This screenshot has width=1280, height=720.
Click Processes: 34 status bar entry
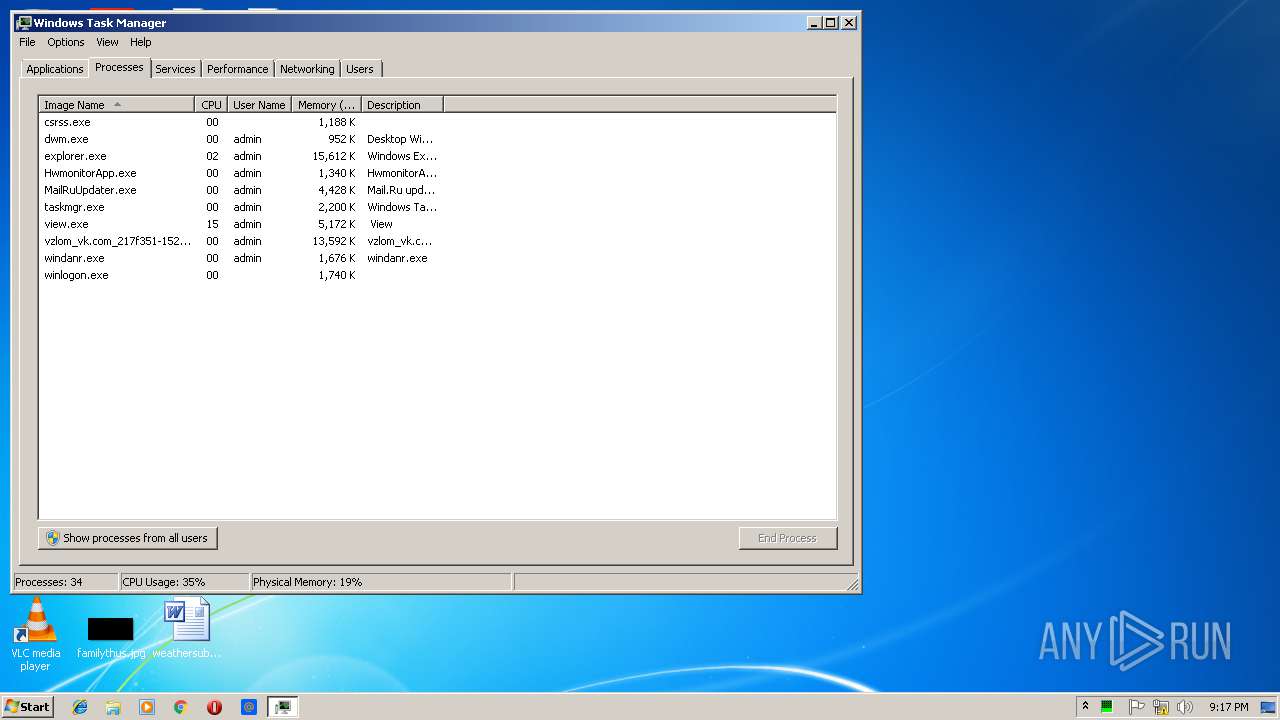[x=65, y=582]
